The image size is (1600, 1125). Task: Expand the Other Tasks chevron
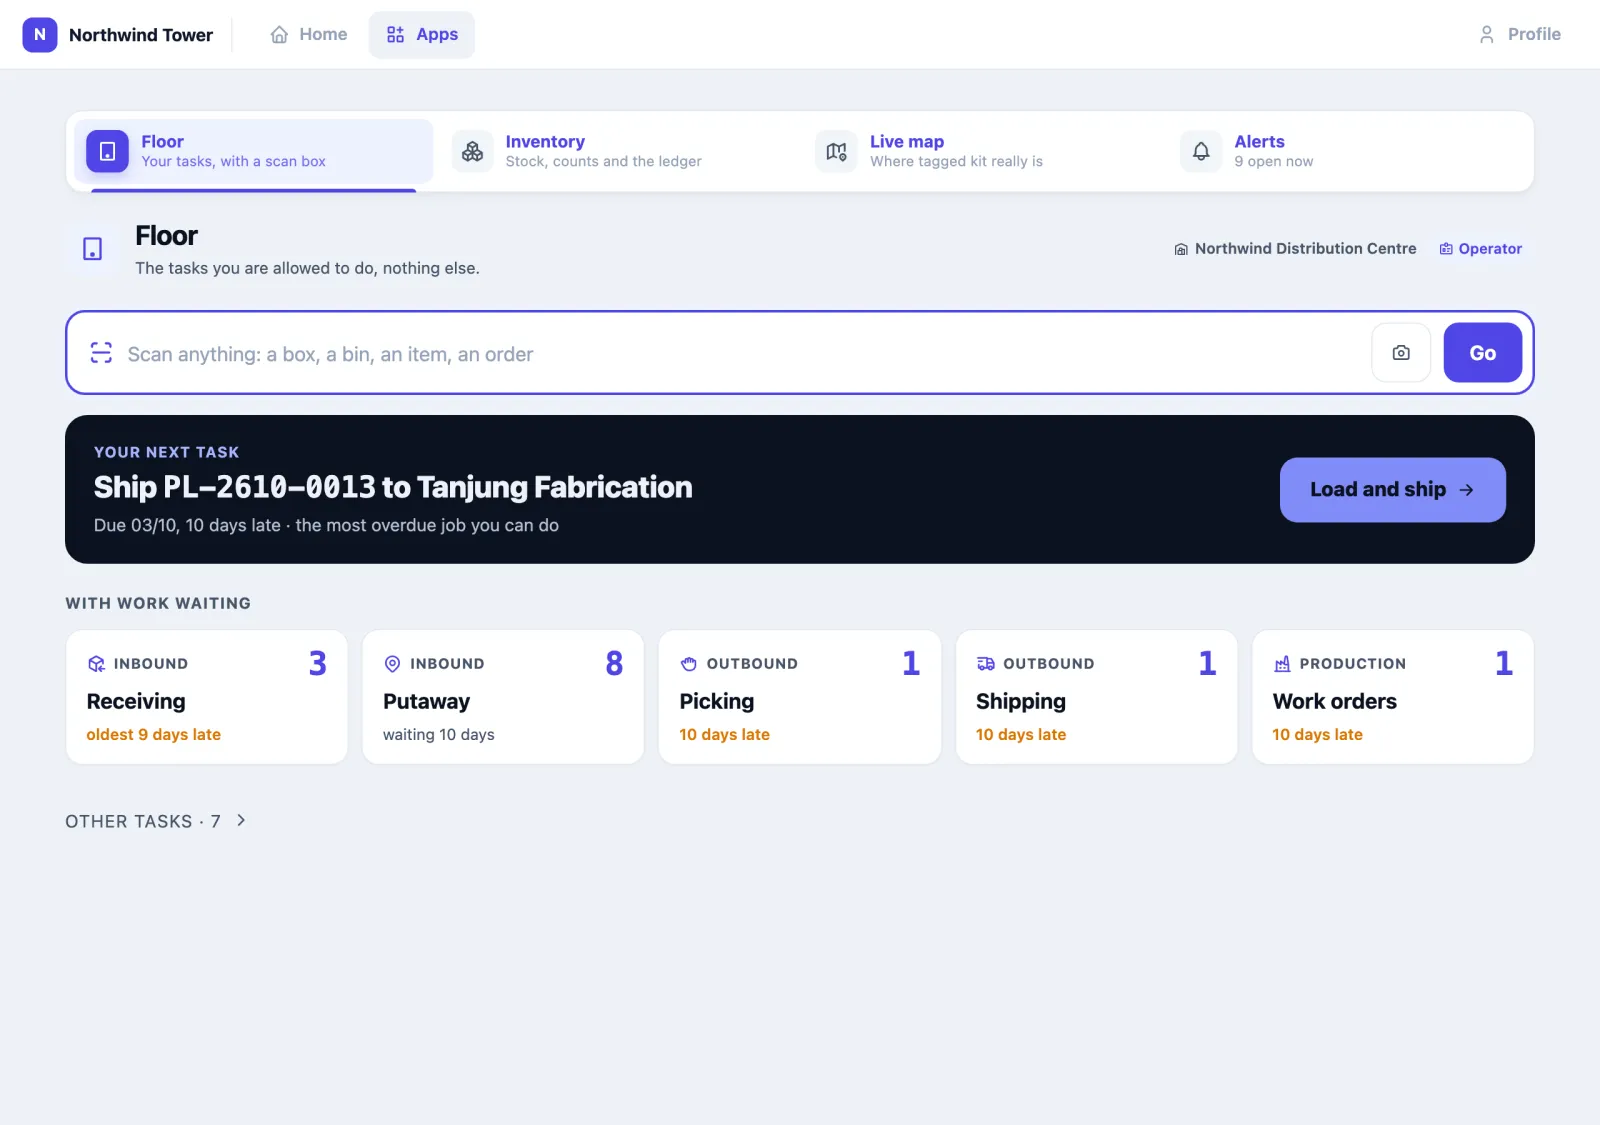[x=241, y=821]
